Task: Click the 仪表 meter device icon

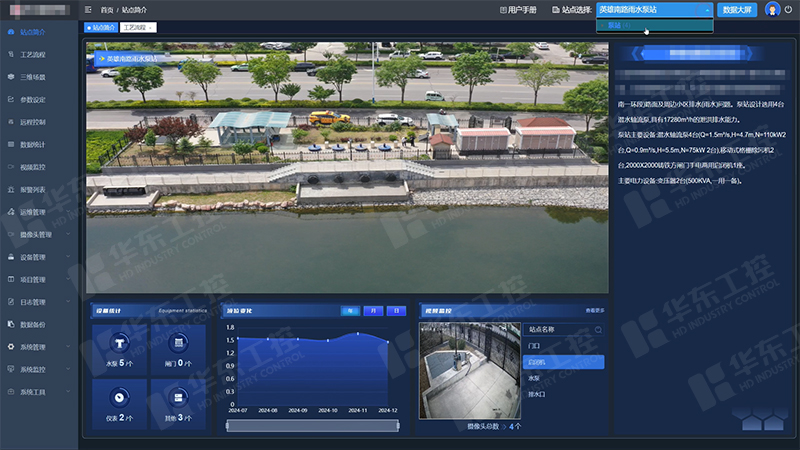Action: [118, 396]
